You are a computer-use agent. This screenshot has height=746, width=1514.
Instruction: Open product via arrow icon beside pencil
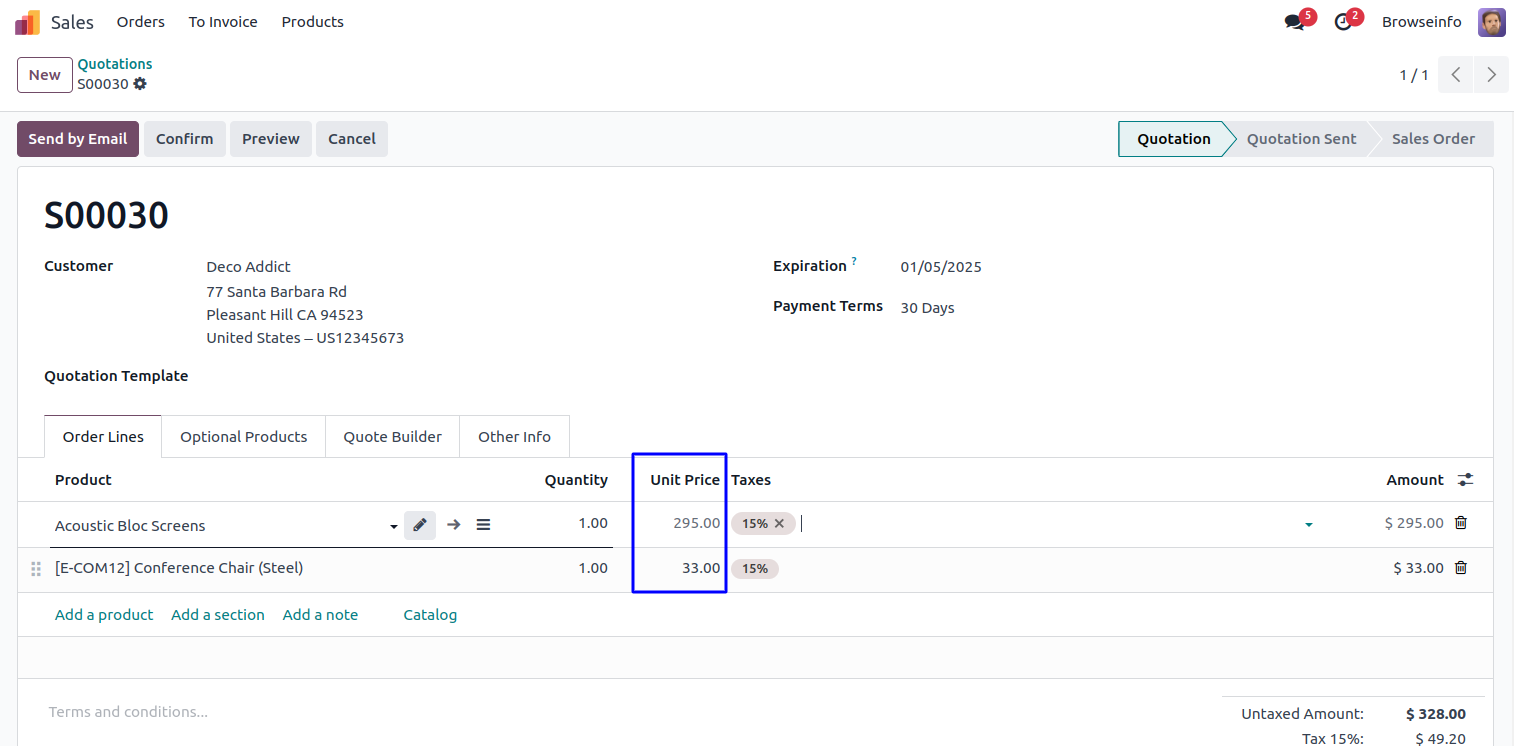454,525
